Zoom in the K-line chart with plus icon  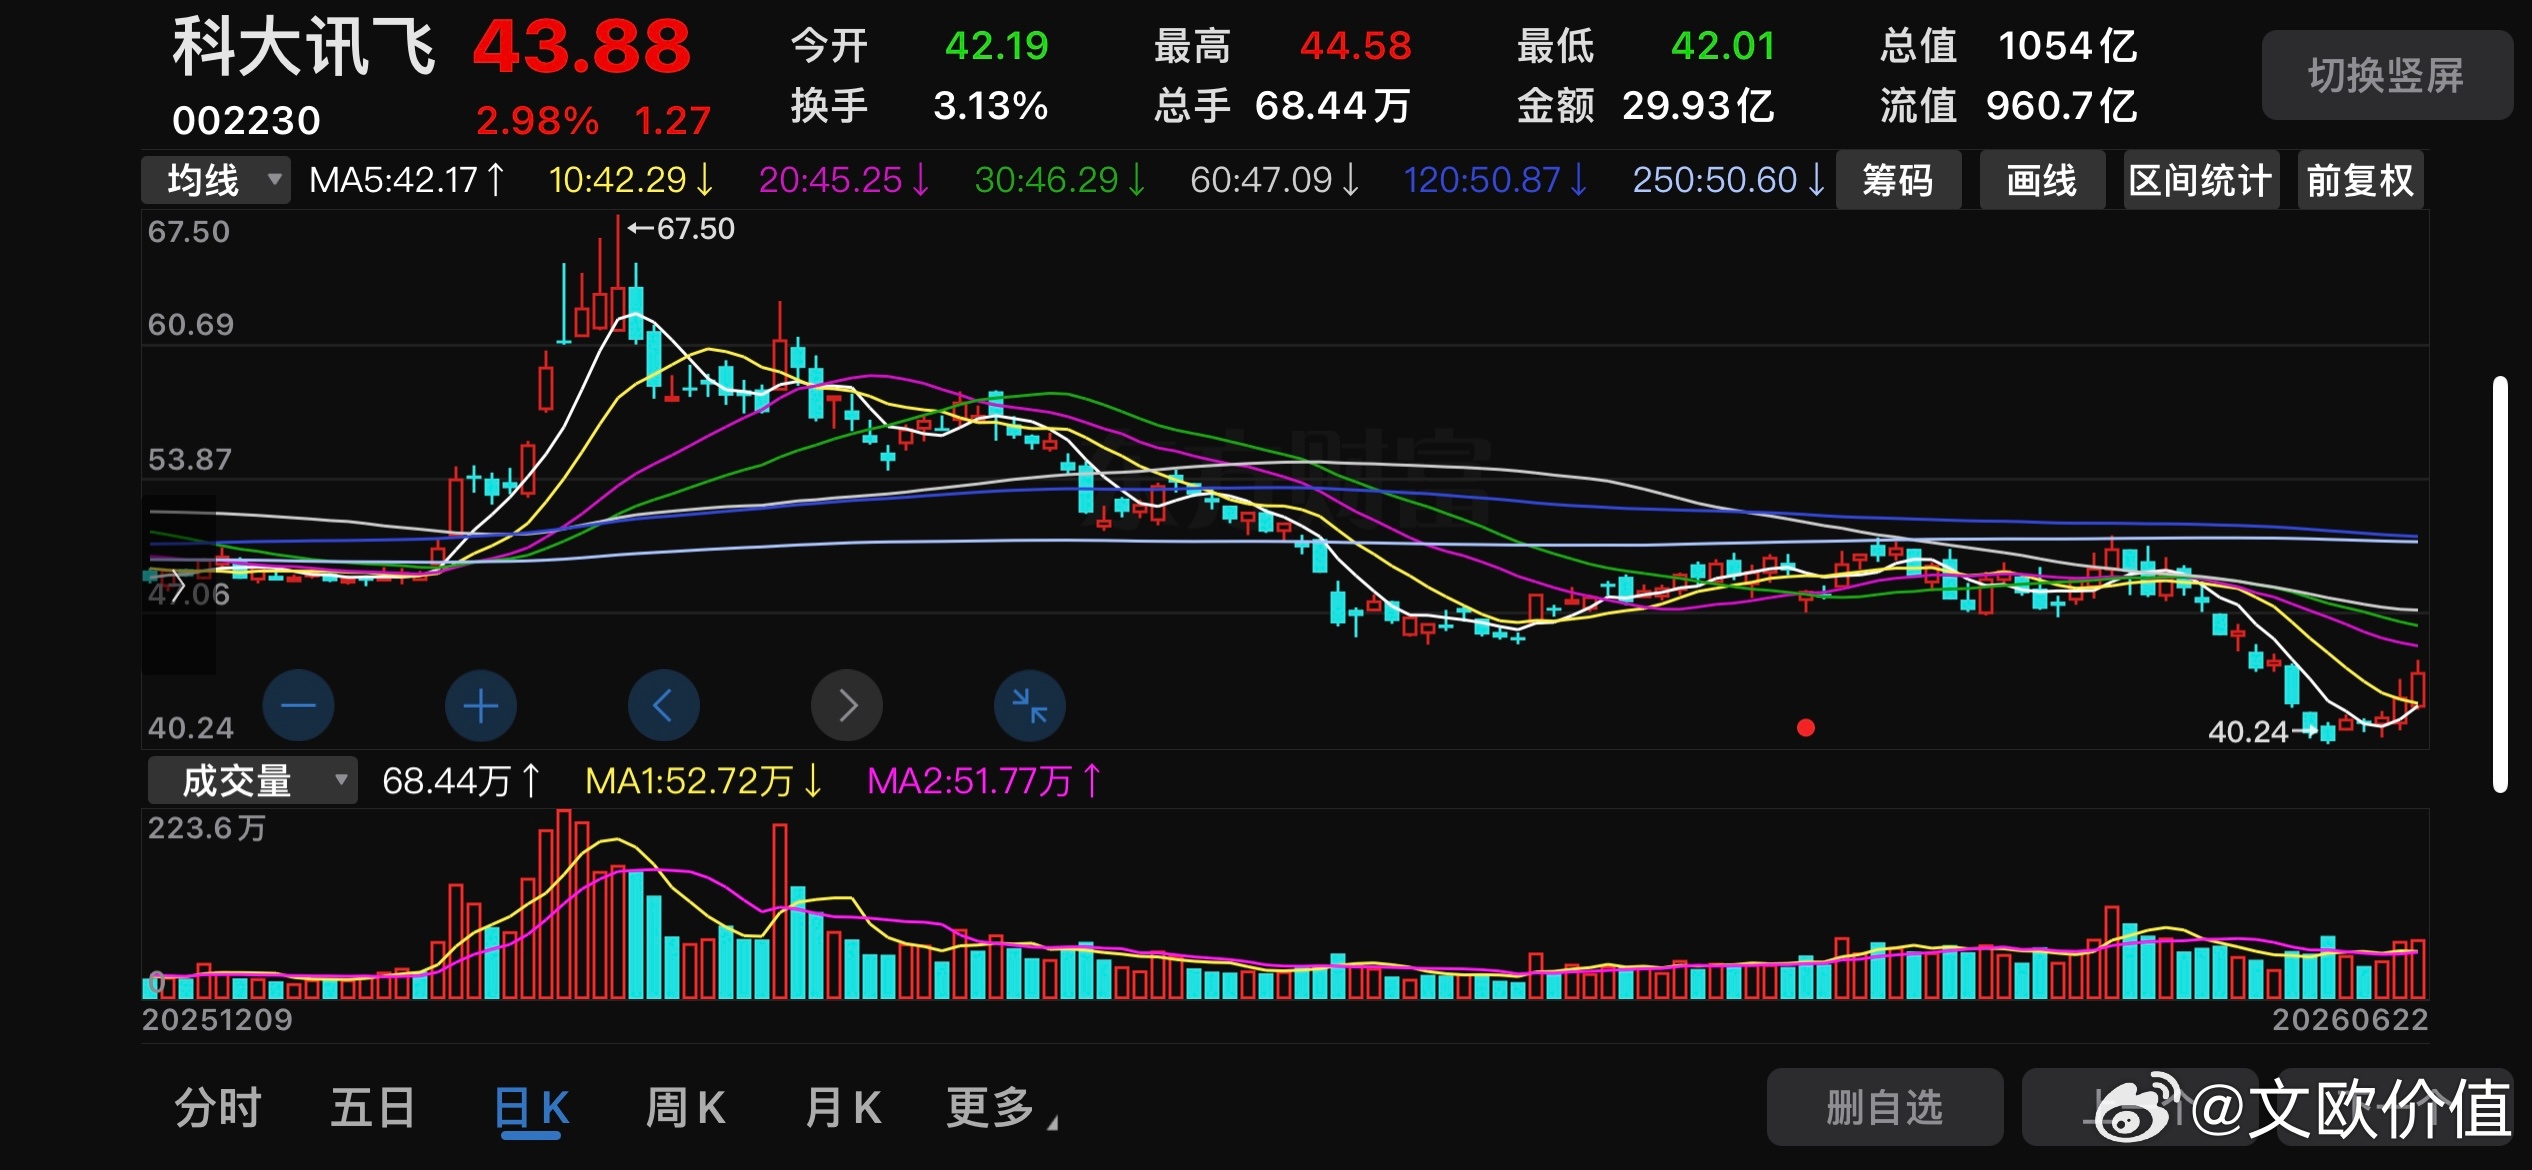[481, 705]
